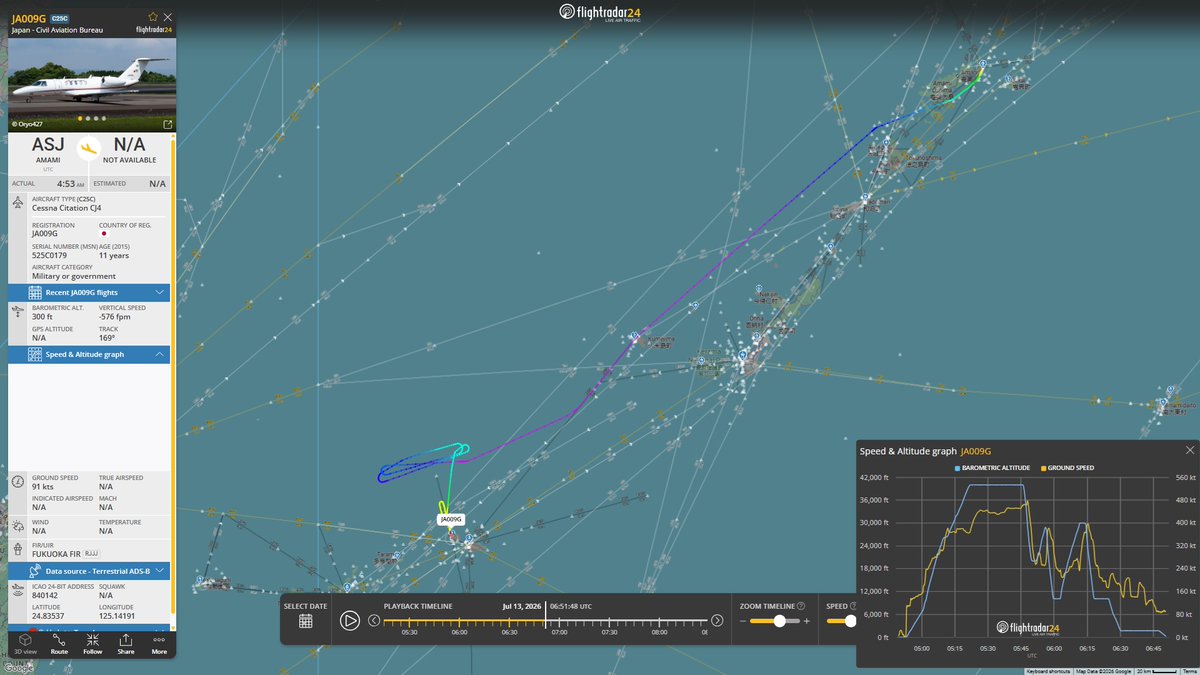Click the ASJ Amami airport code

pyautogui.click(x=48, y=145)
